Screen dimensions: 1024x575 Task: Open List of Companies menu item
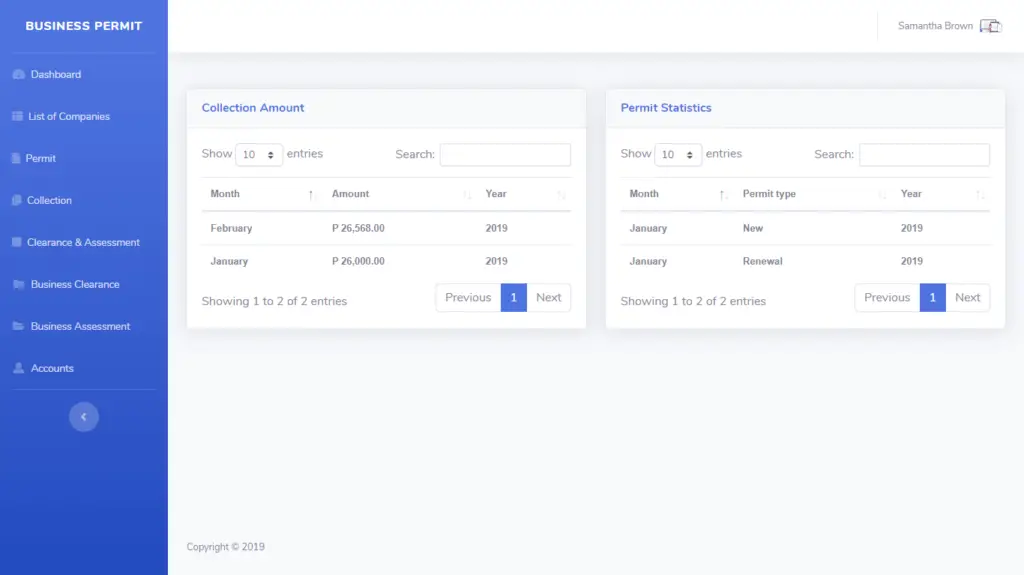(69, 117)
